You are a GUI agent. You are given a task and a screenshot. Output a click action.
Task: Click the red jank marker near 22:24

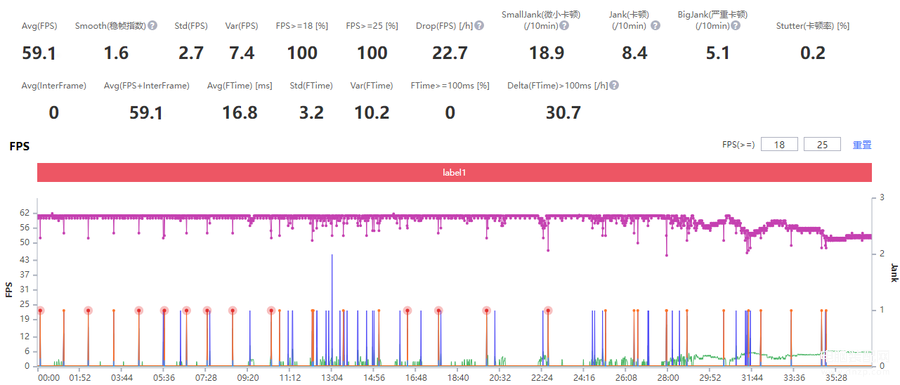[x=548, y=310]
